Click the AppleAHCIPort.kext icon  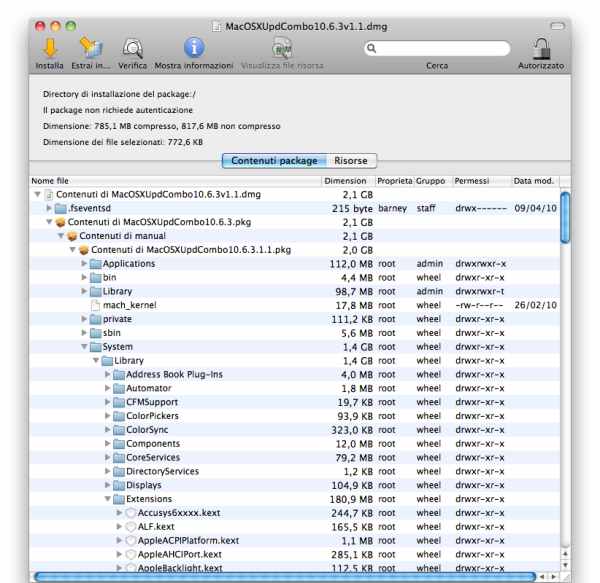130,554
